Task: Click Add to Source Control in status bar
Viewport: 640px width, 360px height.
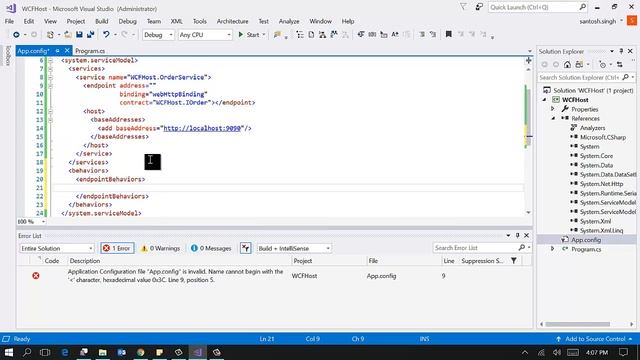Action: pos(595,339)
